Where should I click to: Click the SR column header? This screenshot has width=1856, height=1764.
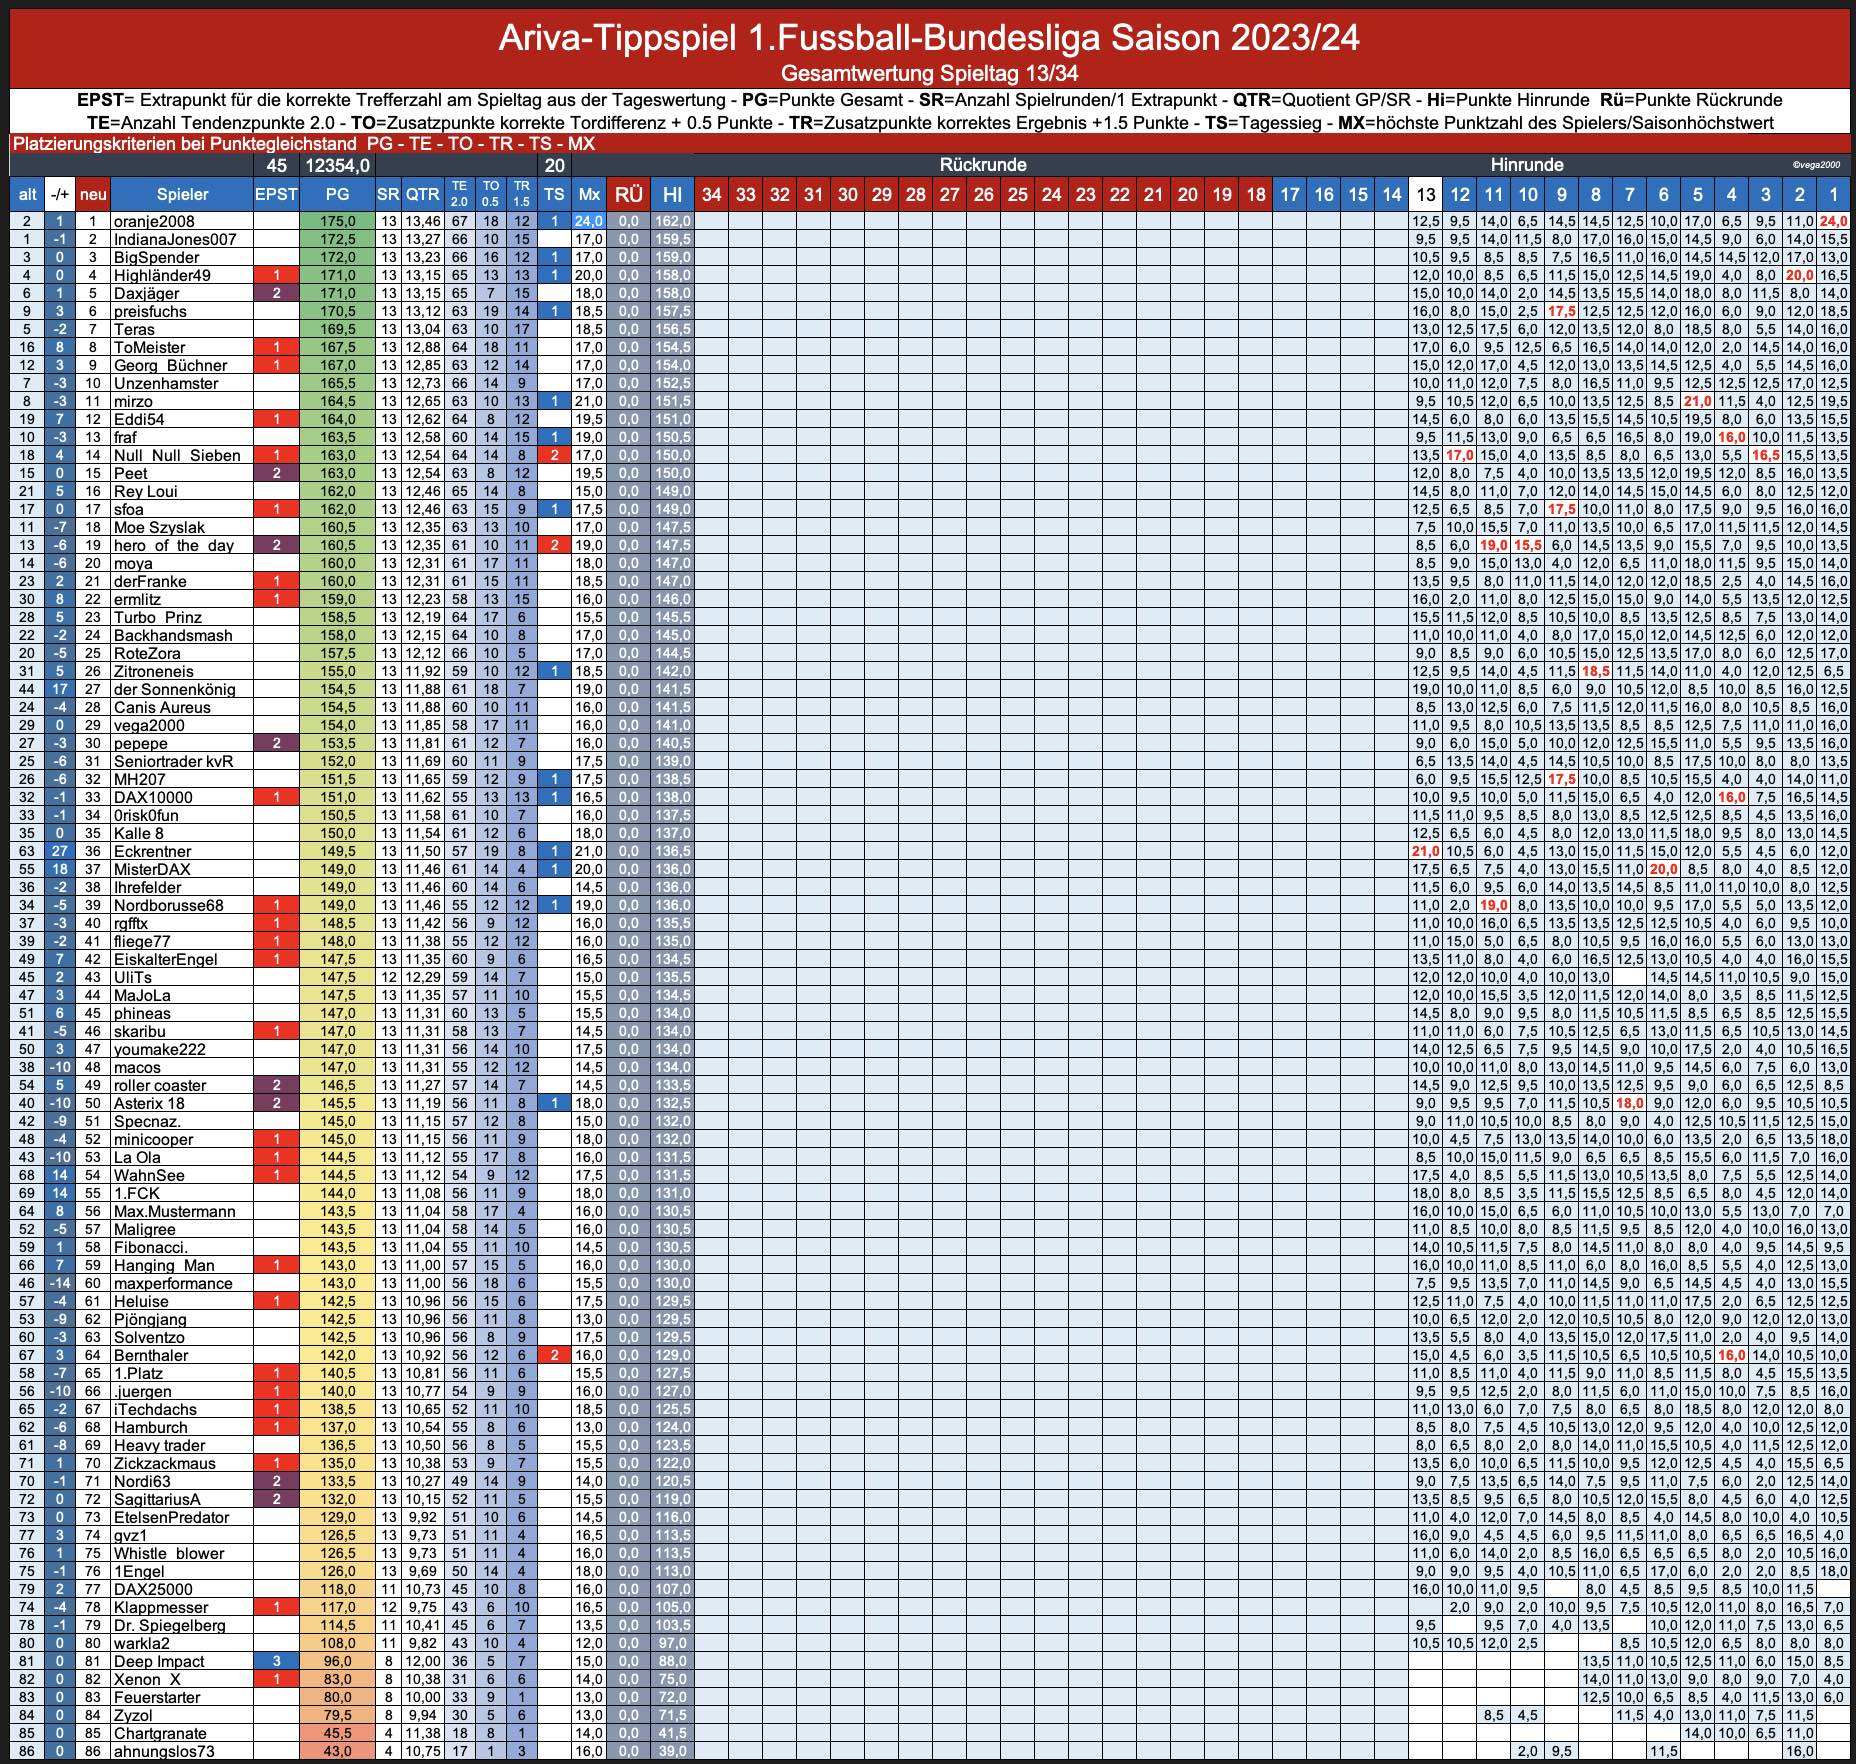point(388,194)
